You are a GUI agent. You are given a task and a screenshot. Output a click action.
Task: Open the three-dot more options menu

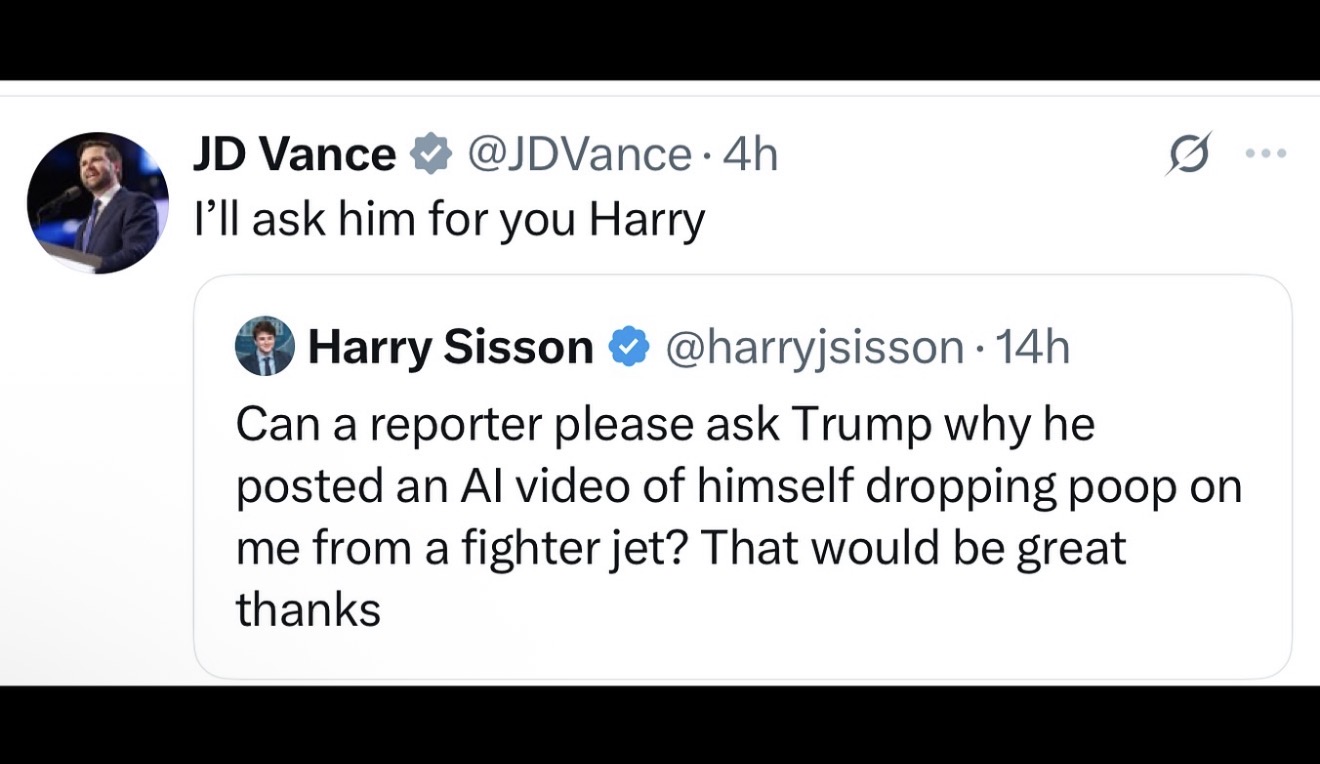point(1267,155)
